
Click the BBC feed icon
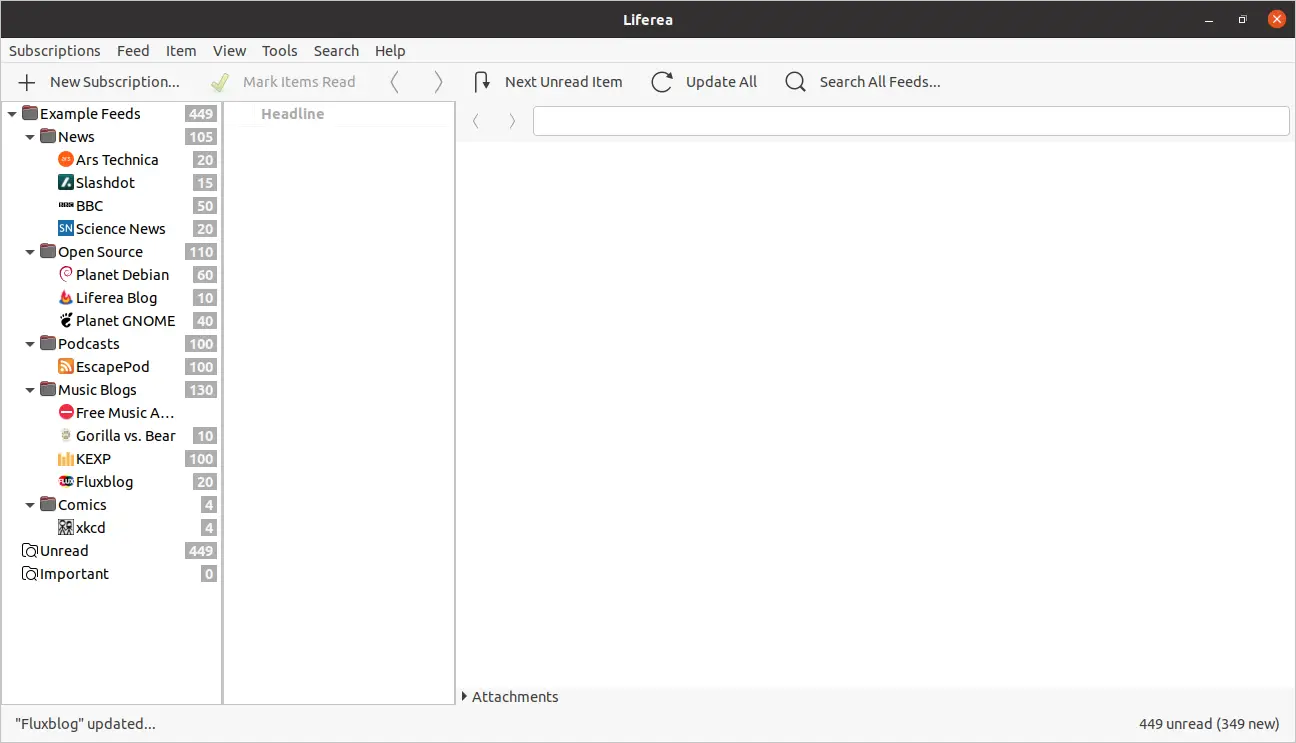66,206
